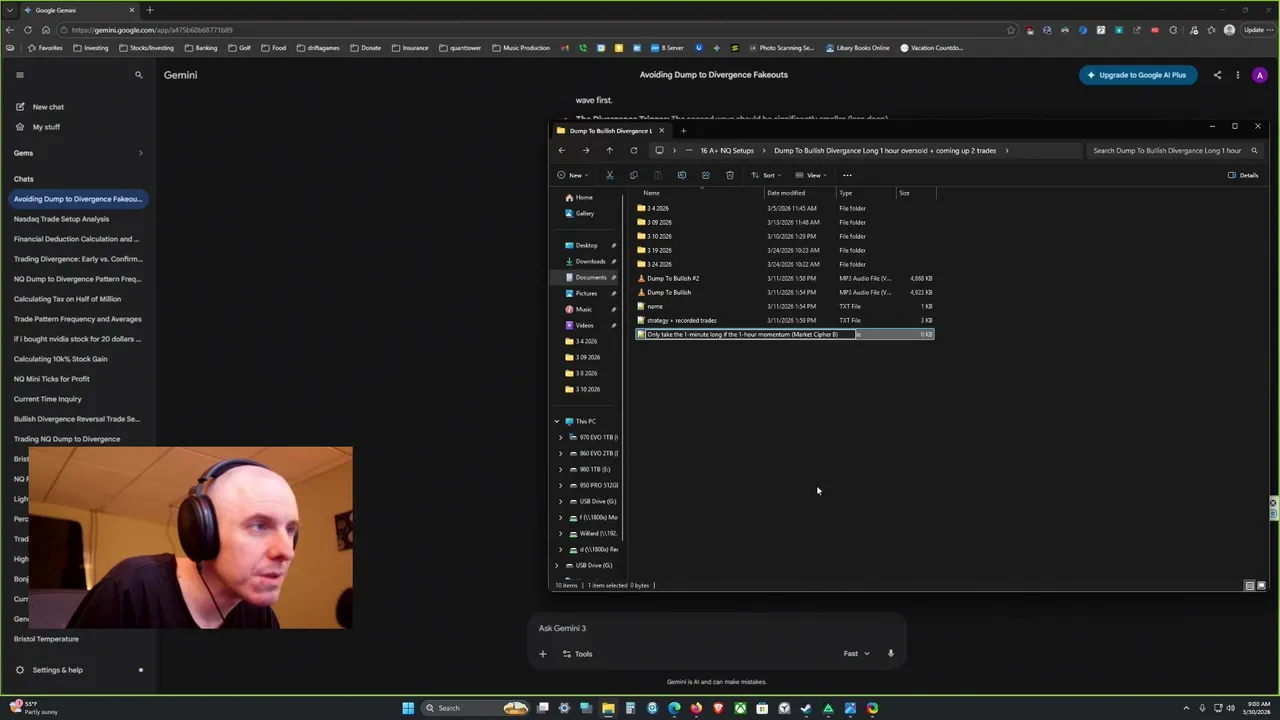Click the Explorer search box

[x=1173, y=151]
